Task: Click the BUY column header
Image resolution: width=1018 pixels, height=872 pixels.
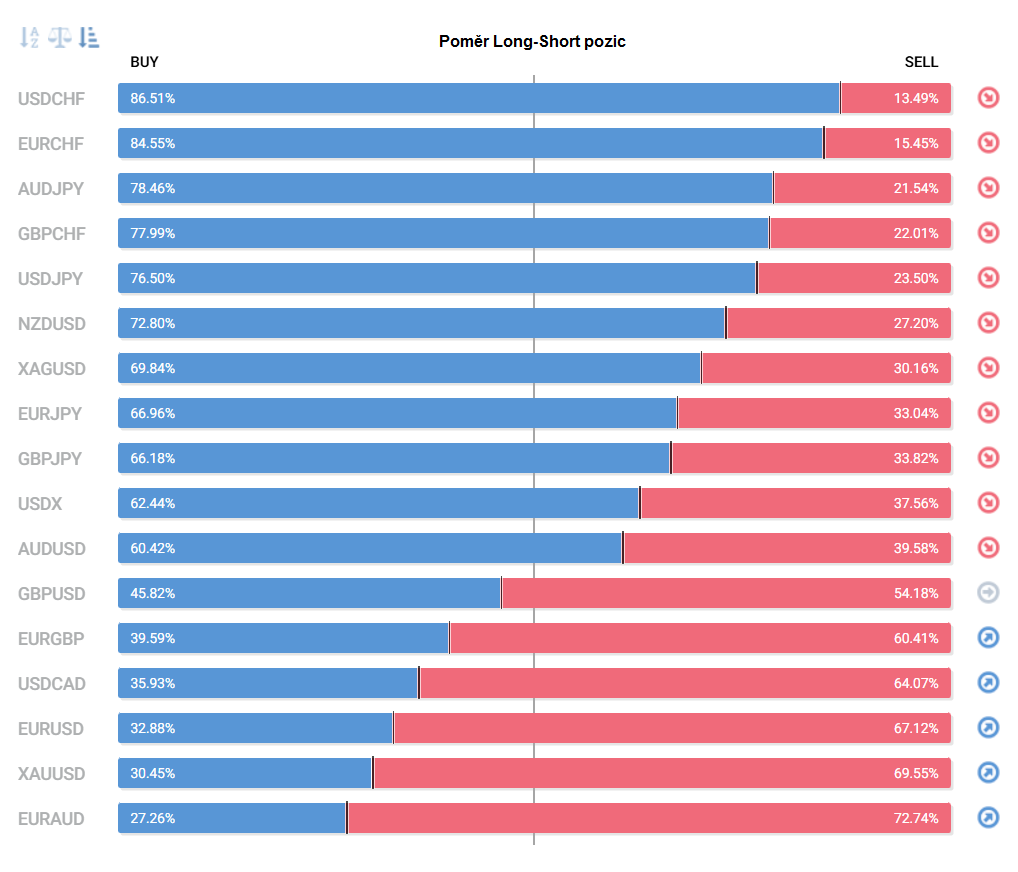Action: [144, 62]
